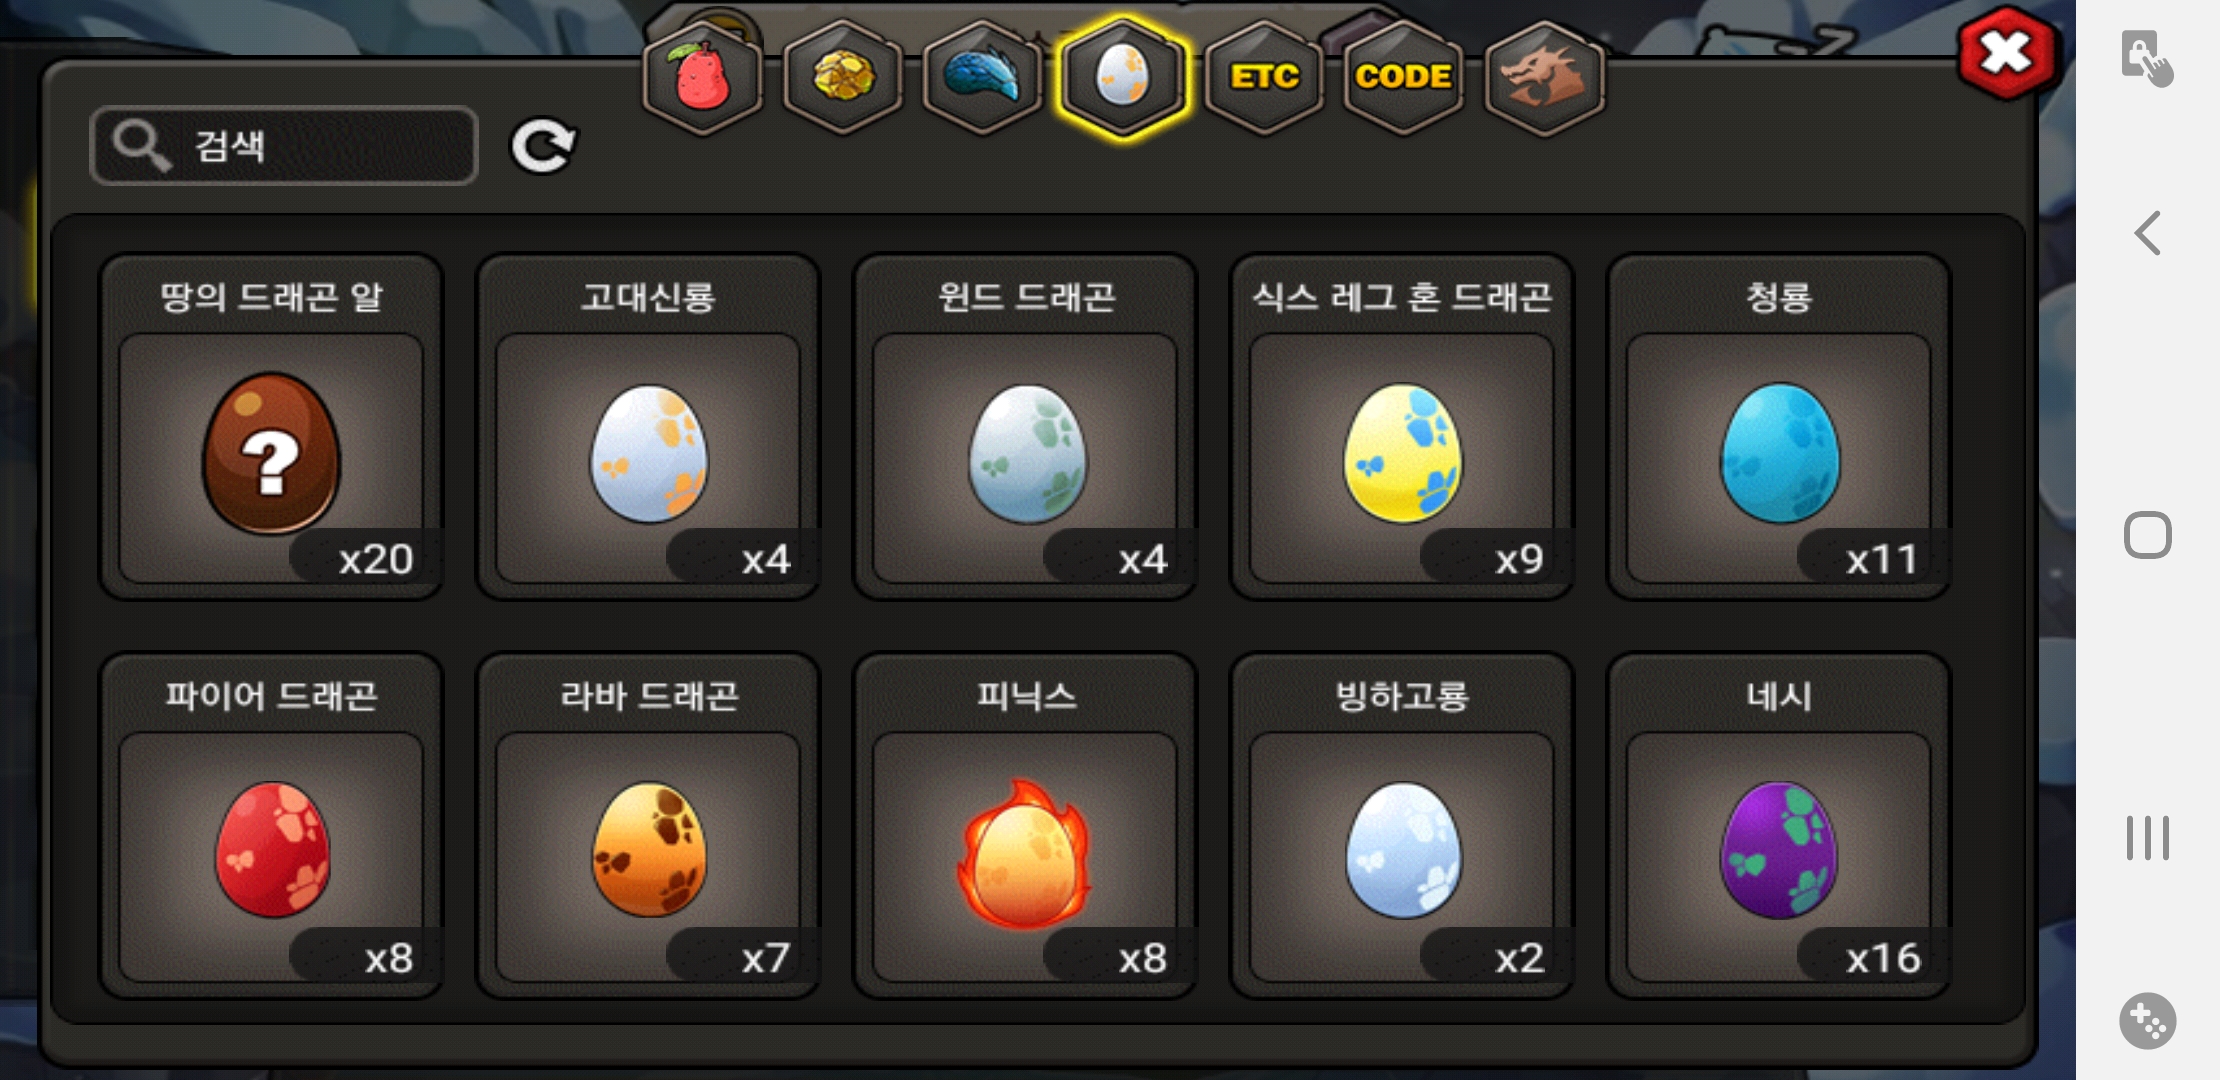The image size is (2220, 1080).
Task: Tap the Android back navigation arrow
Action: pyautogui.click(x=2147, y=233)
